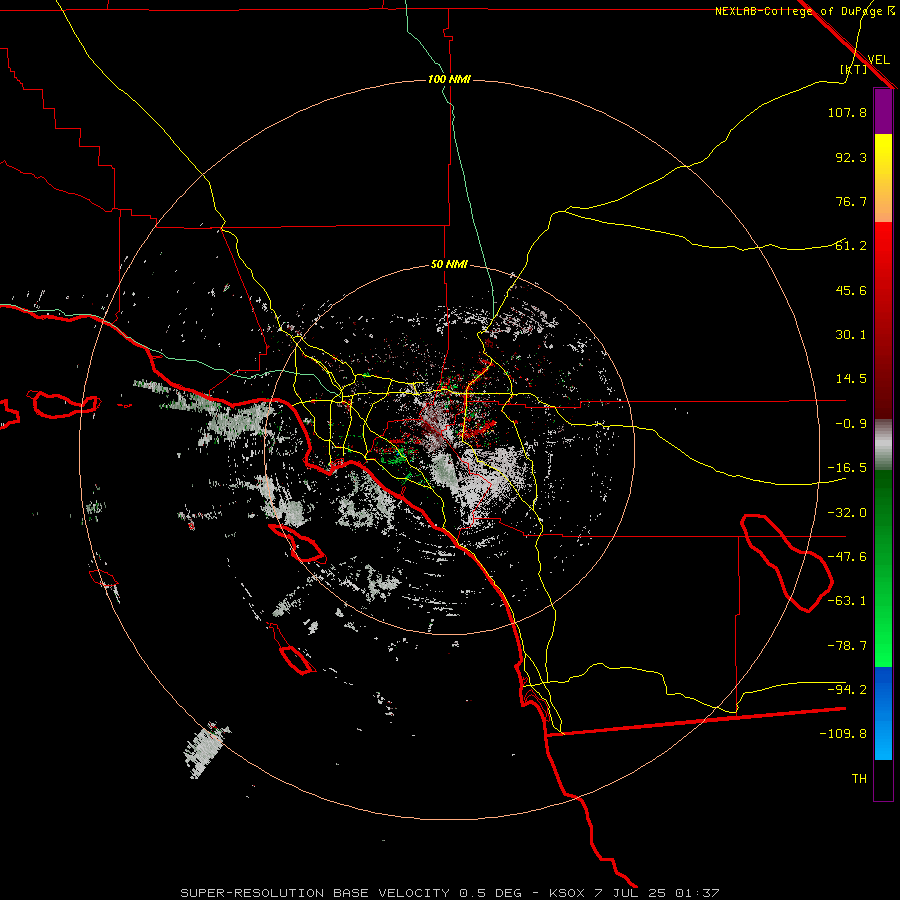
Task: Click the NEXLAB-College of DuPage credit text
Action: (x=804, y=11)
